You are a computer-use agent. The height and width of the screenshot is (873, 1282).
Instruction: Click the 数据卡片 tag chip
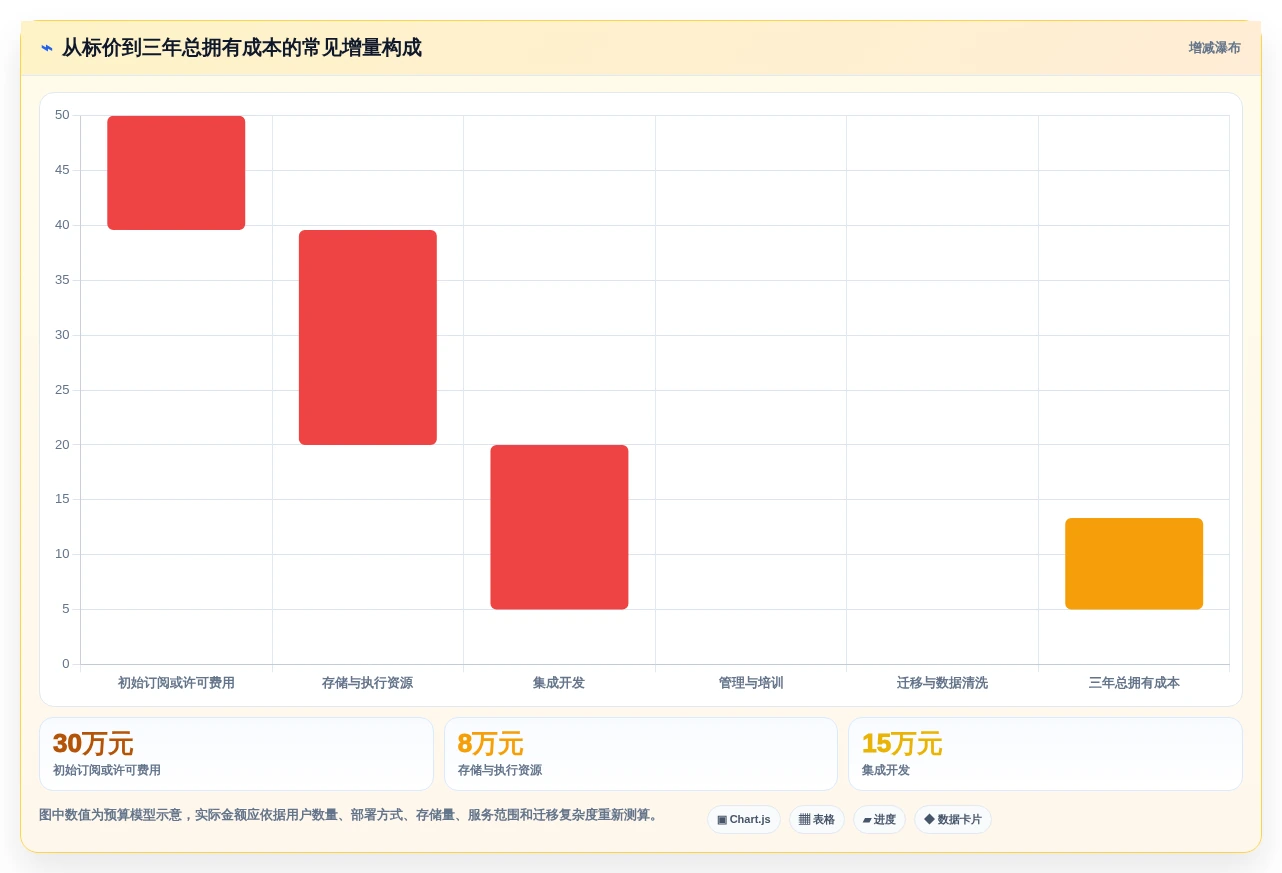coord(952,820)
